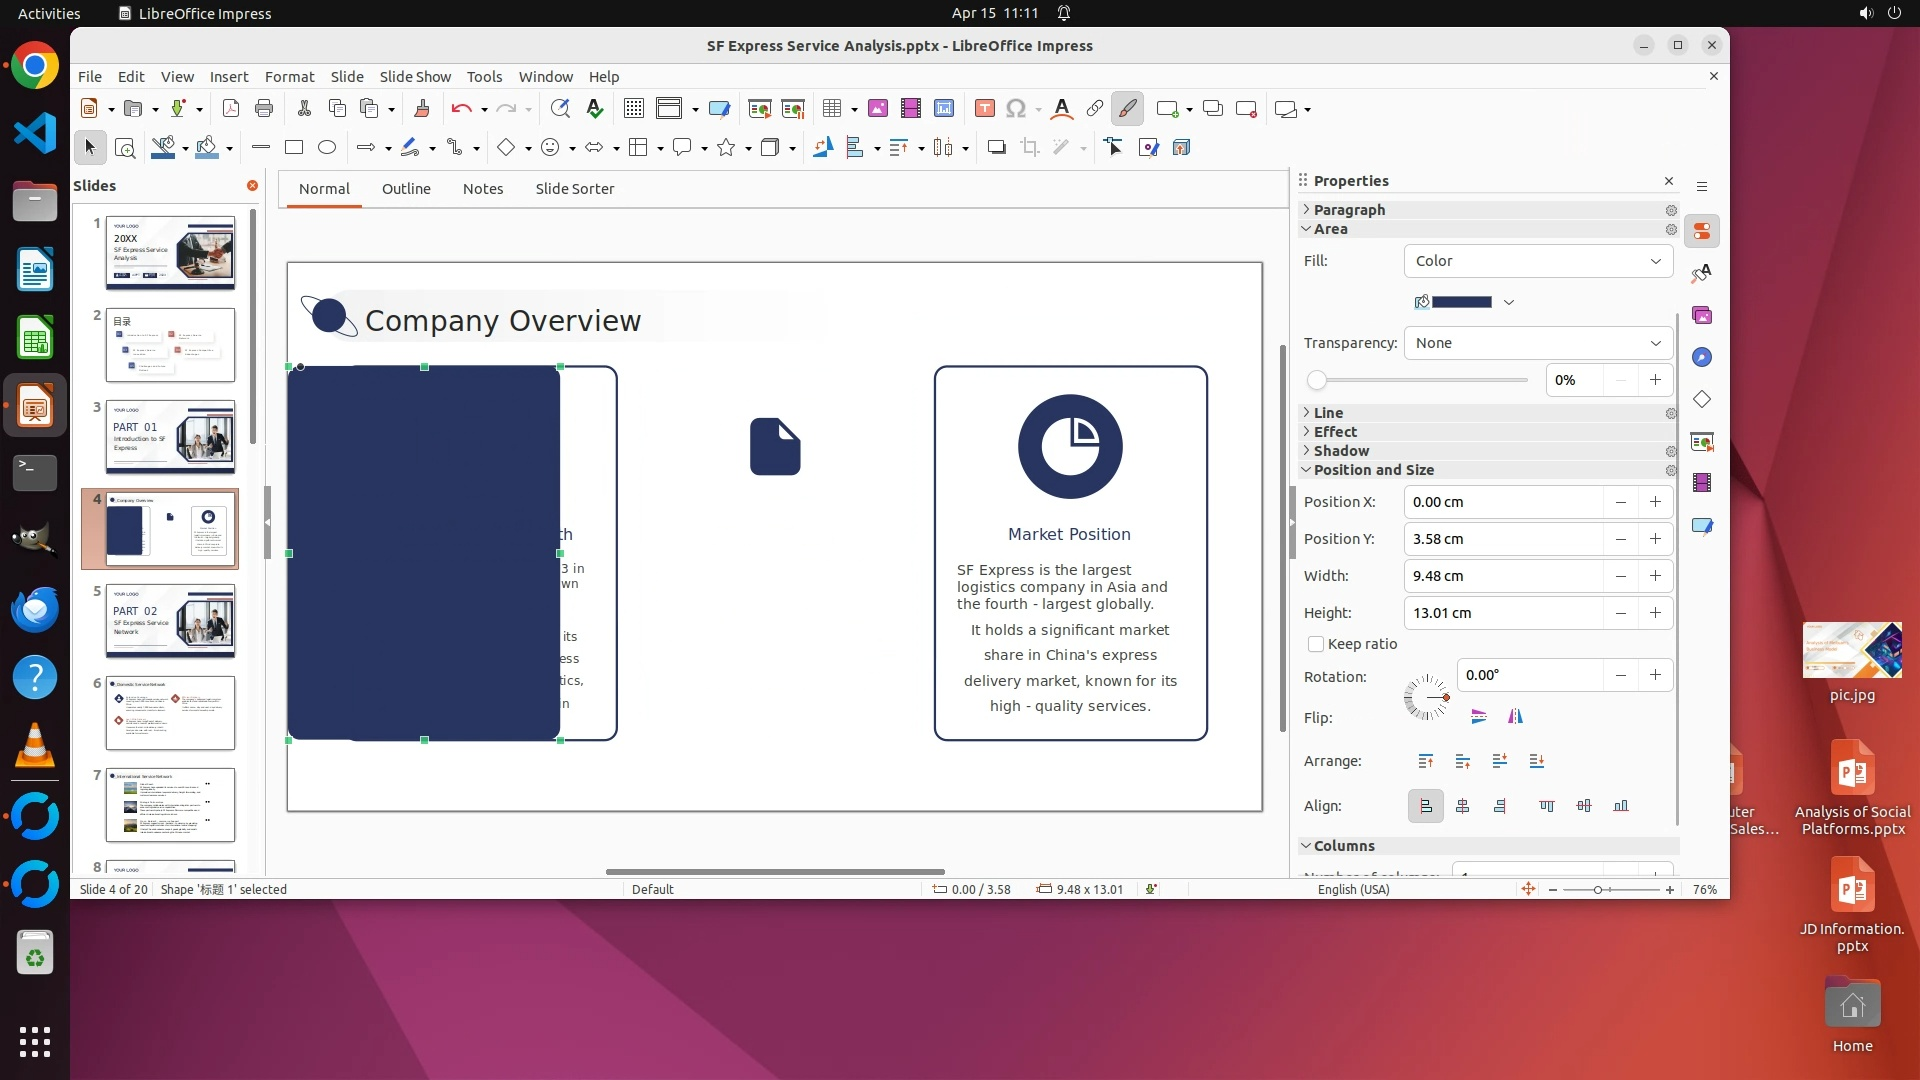Toggle the Crop Image tool
The image size is (1920, 1080).
1030,148
